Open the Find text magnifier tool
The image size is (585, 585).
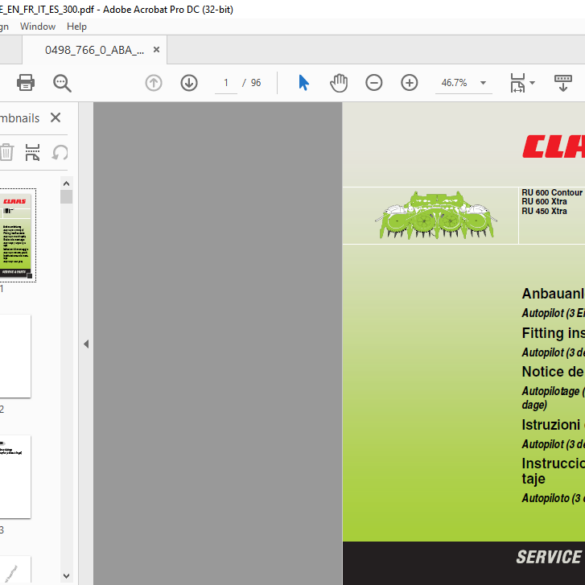tap(62, 82)
